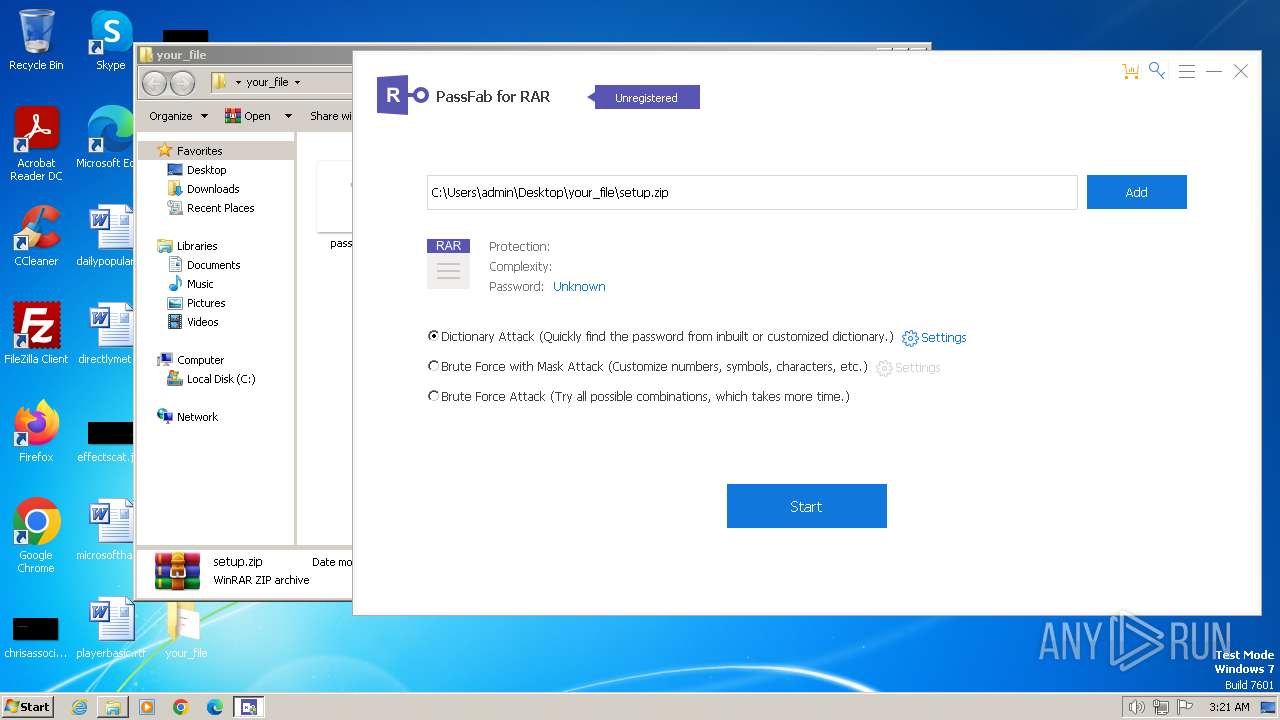Open Microsoft Edge from taskbar
Image resolution: width=1280 pixels, height=720 pixels.
tap(215, 707)
